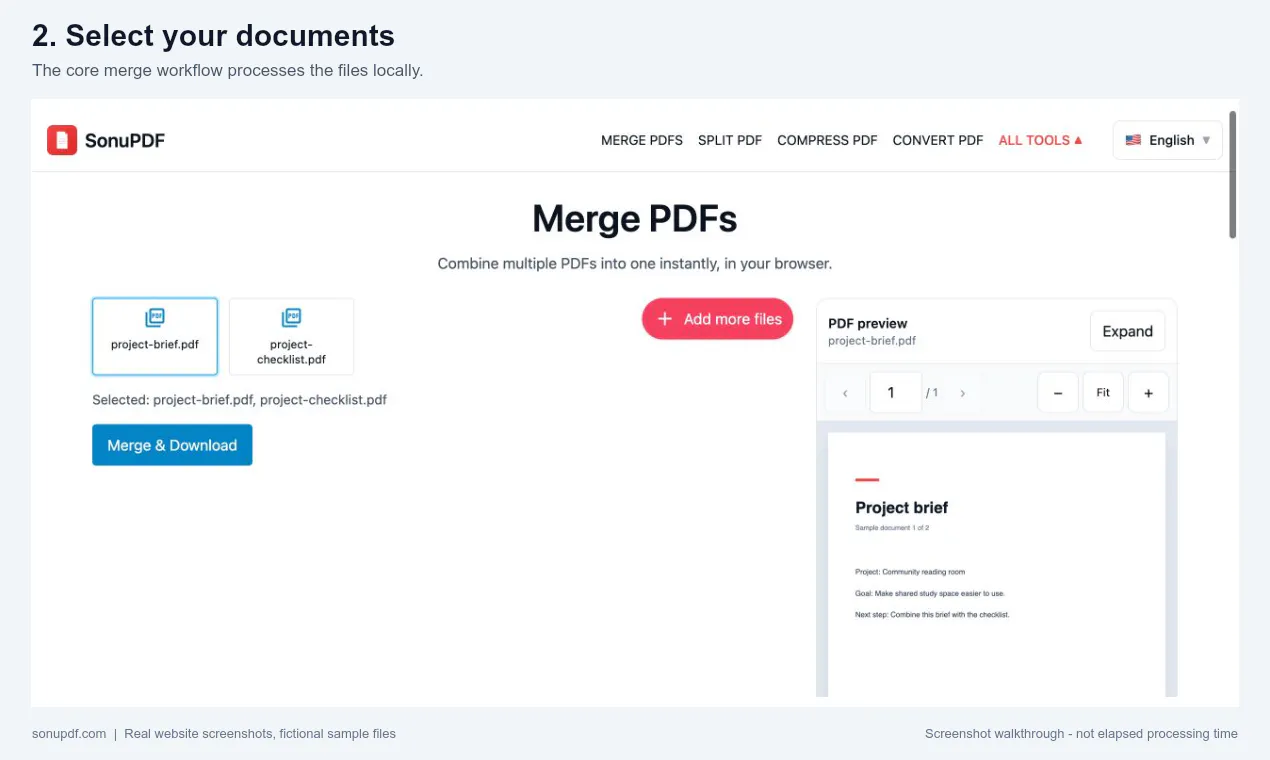Zoom in the PDF preview

(1148, 393)
